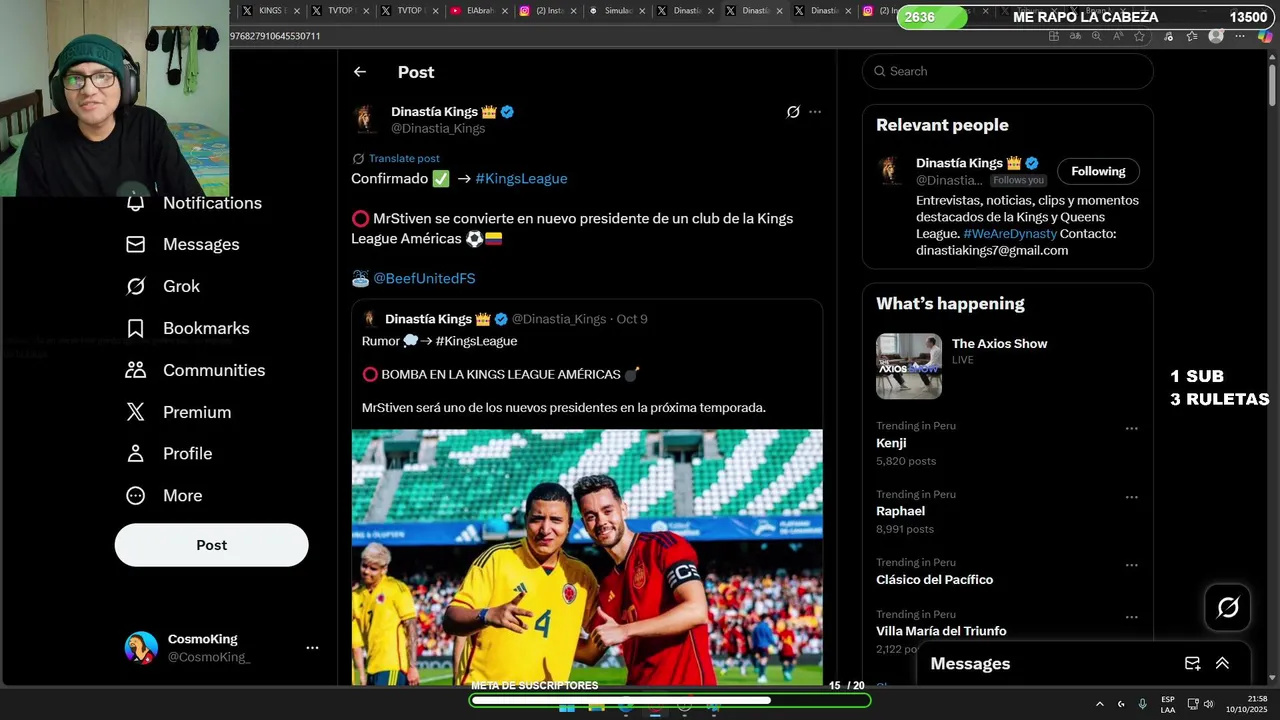
Task: Close the Simulac browser tab
Action: click(643, 11)
